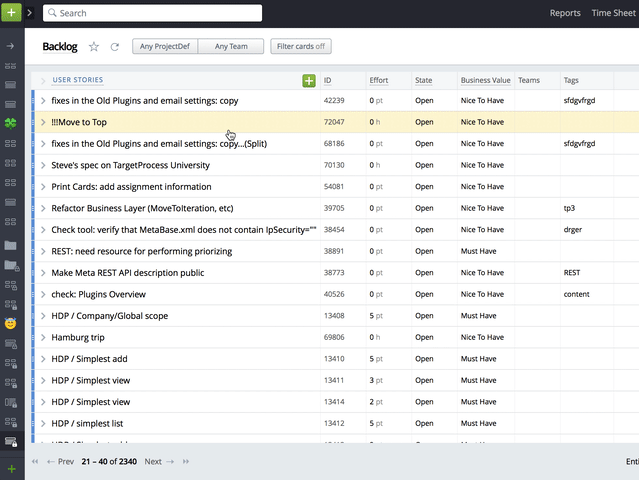This screenshot has width=639, height=480.
Task: Click the REST tag
Action: [572, 273]
